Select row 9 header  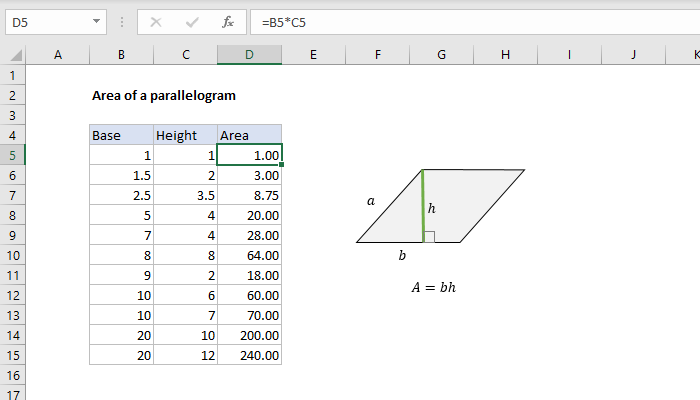pyautogui.click(x=12, y=235)
